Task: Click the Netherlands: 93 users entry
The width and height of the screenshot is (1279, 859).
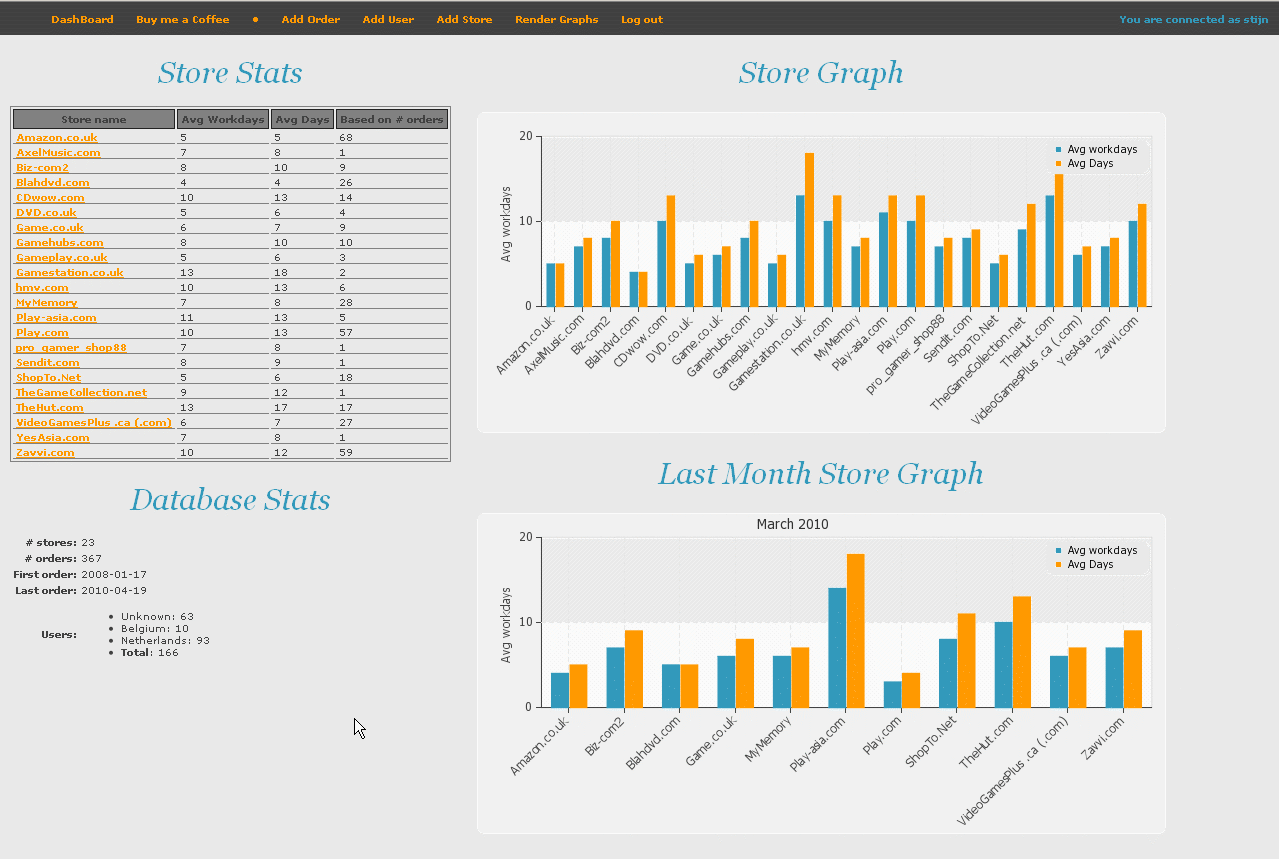Action: tap(165, 640)
